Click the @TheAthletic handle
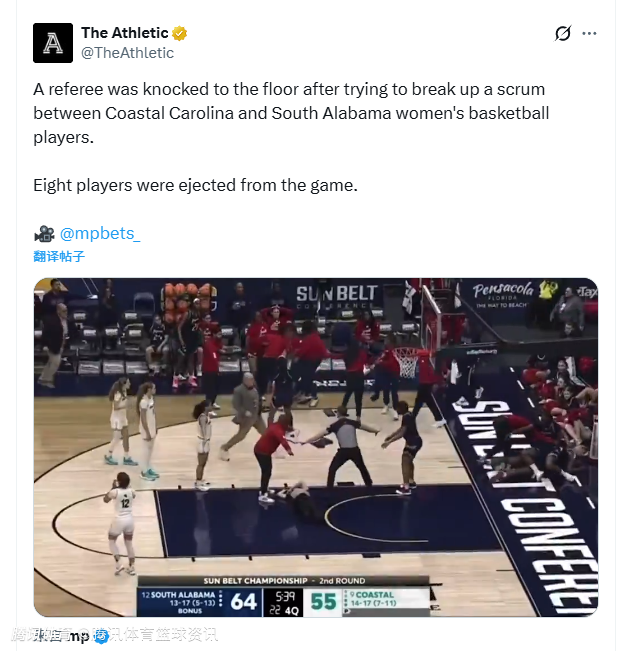 click(127, 53)
